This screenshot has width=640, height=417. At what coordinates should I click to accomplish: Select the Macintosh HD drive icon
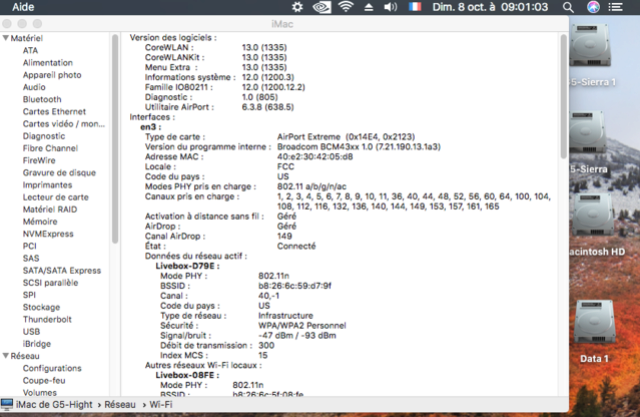[x=594, y=215]
